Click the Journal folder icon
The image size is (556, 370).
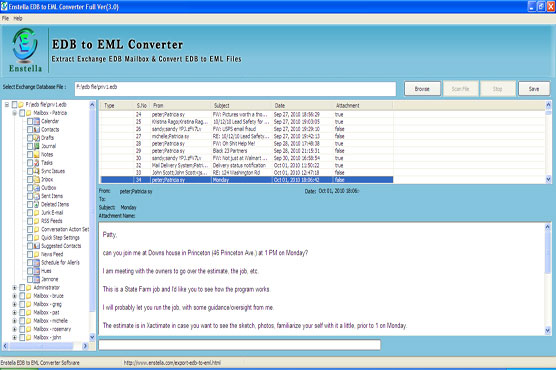[x=37, y=146]
